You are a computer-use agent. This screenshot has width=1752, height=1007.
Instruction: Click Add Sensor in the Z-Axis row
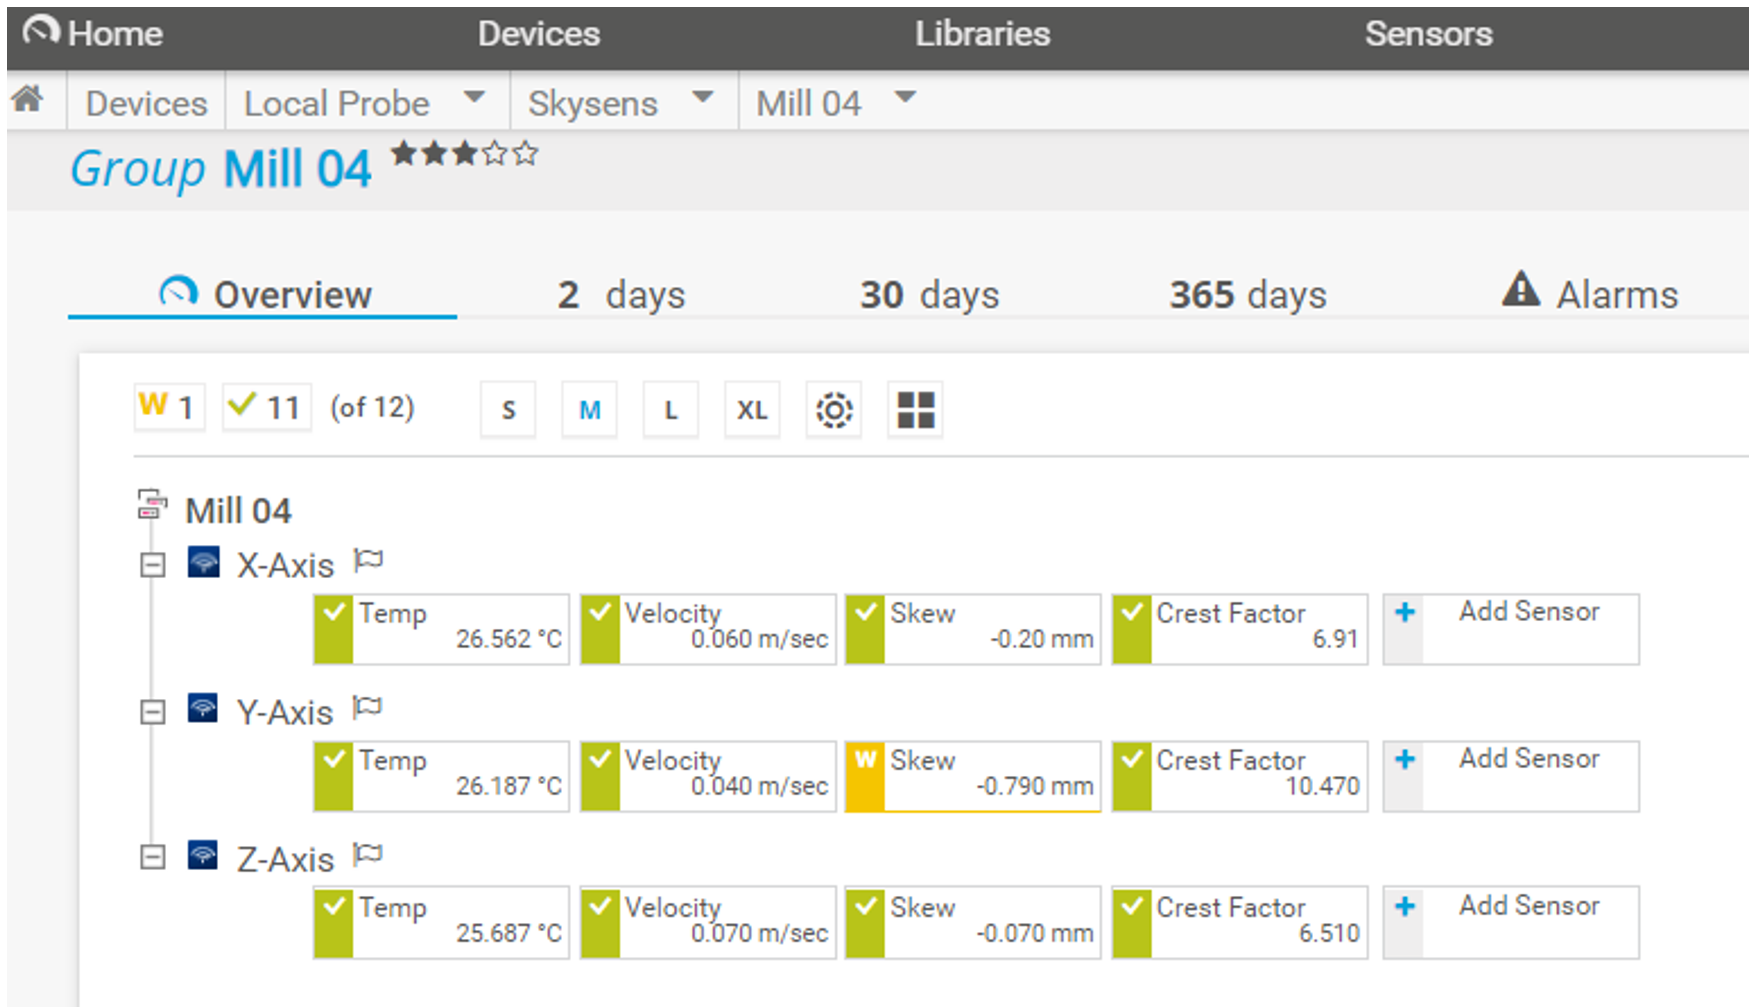coord(1528,906)
